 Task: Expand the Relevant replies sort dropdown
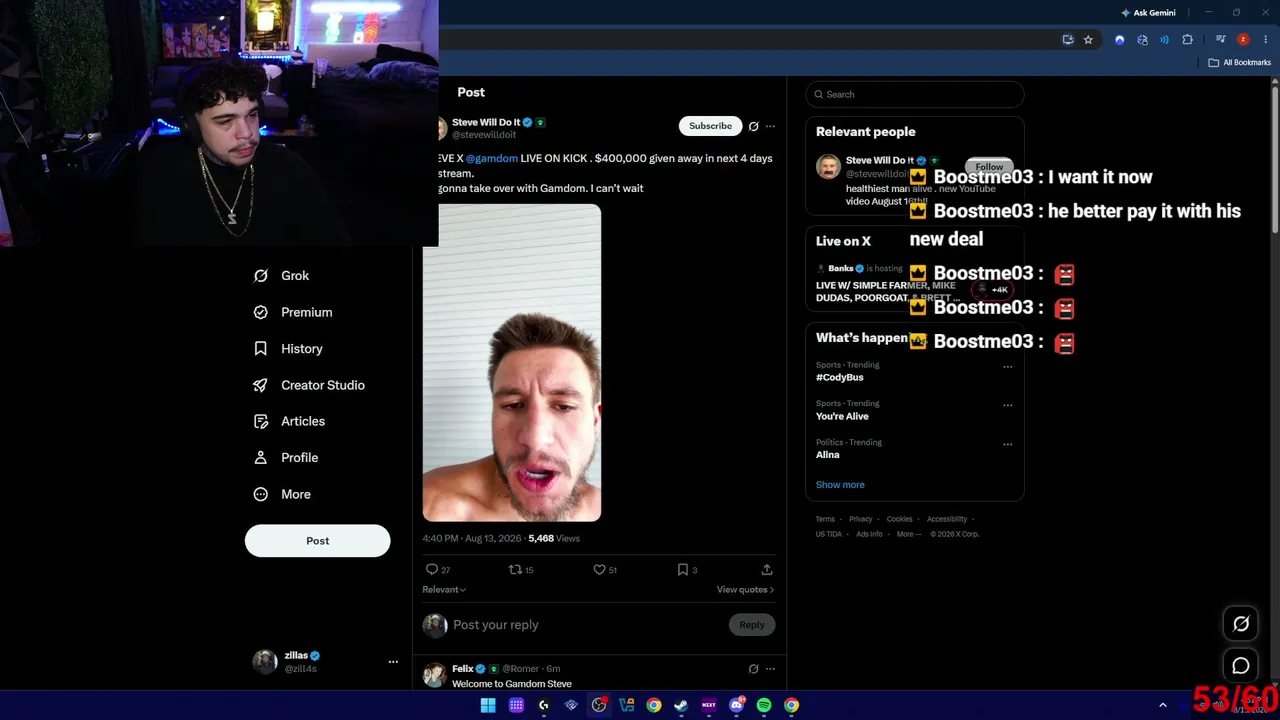click(444, 590)
